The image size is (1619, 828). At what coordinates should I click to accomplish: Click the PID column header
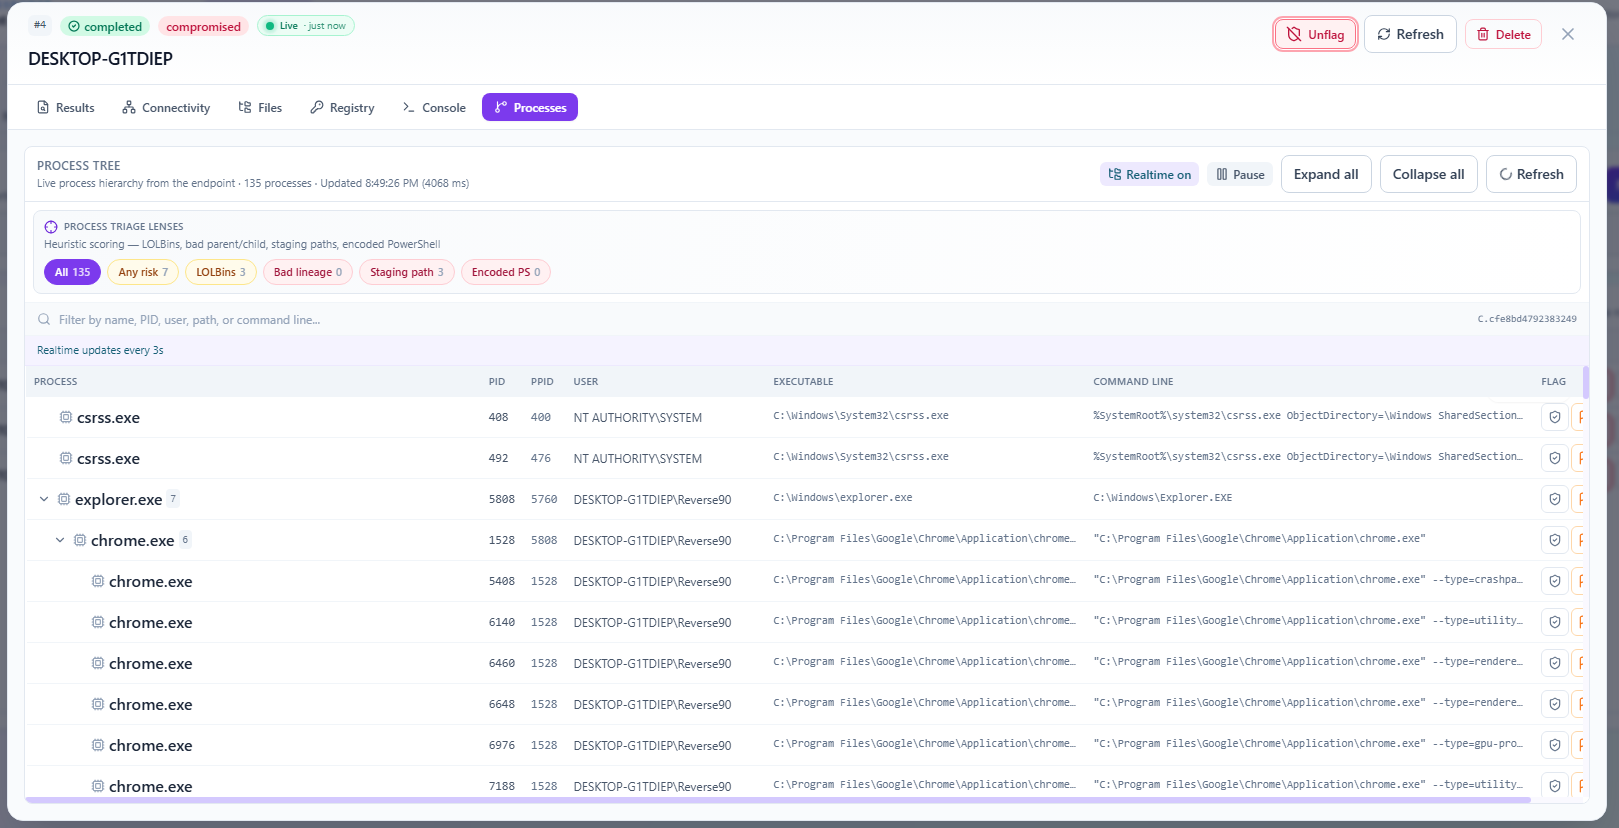click(497, 382)
